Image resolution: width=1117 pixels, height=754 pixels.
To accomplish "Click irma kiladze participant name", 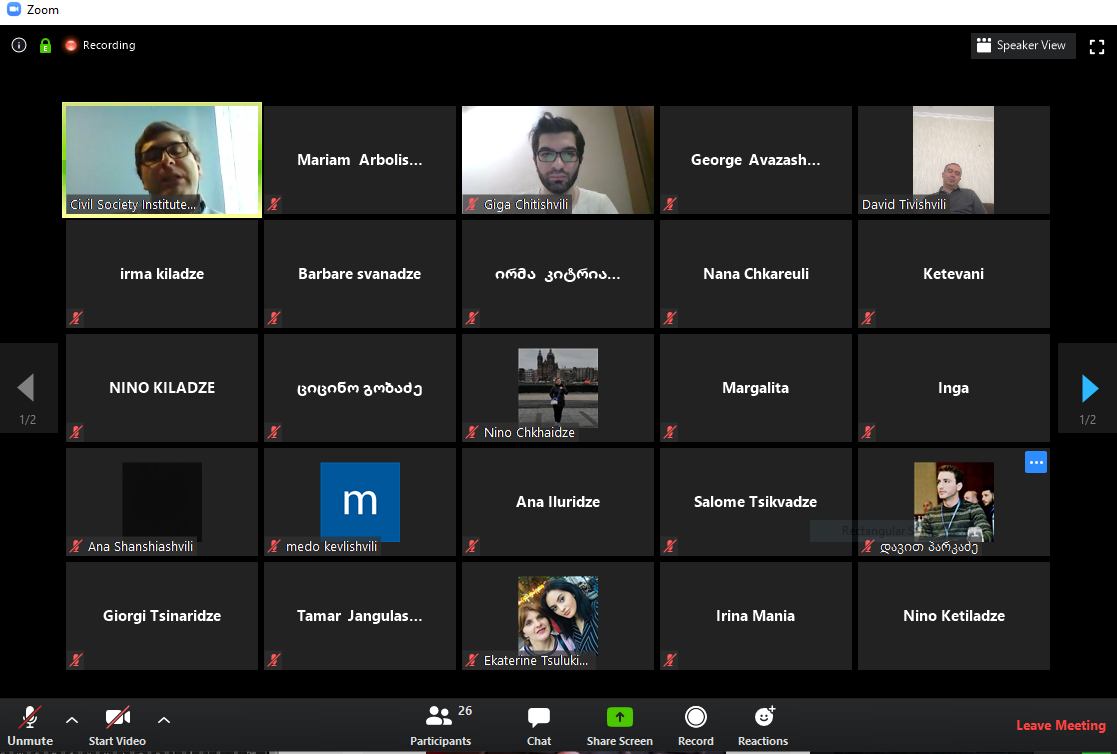I will pos(162,274).
